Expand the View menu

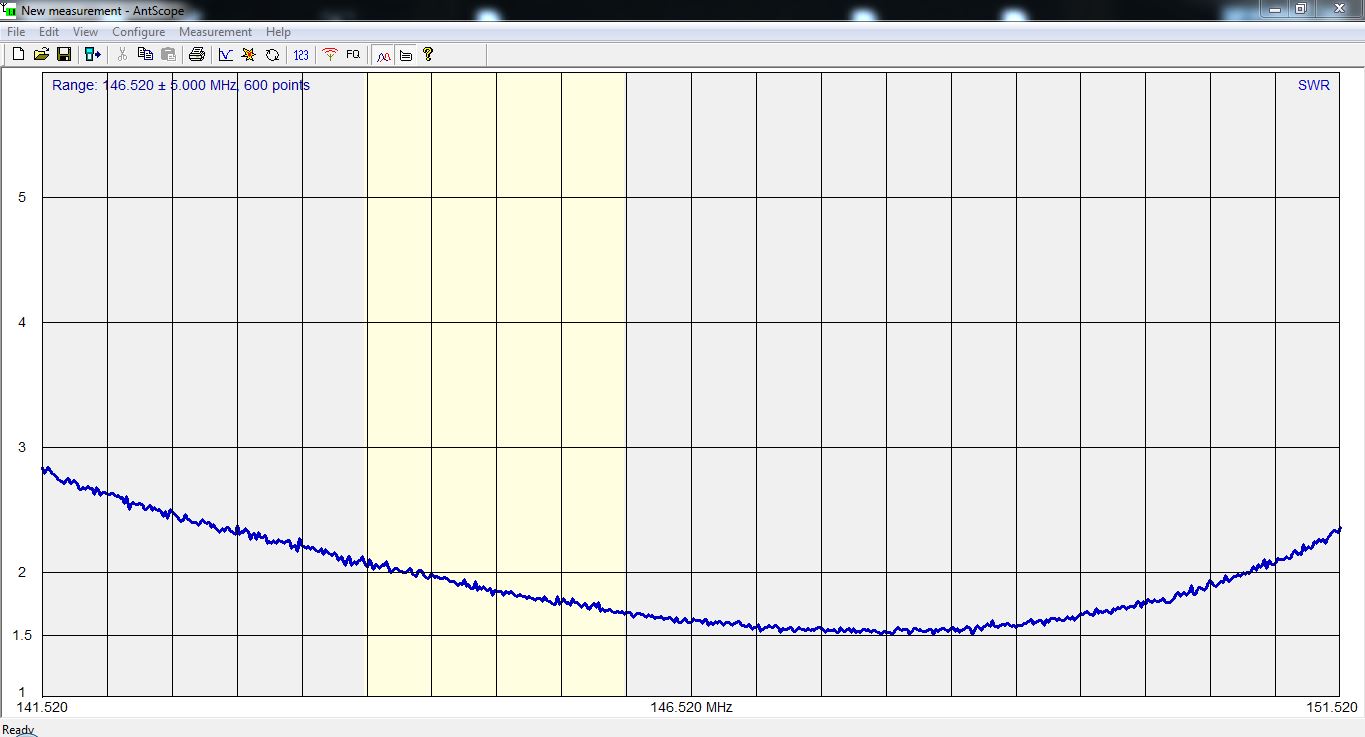(85, 32)
